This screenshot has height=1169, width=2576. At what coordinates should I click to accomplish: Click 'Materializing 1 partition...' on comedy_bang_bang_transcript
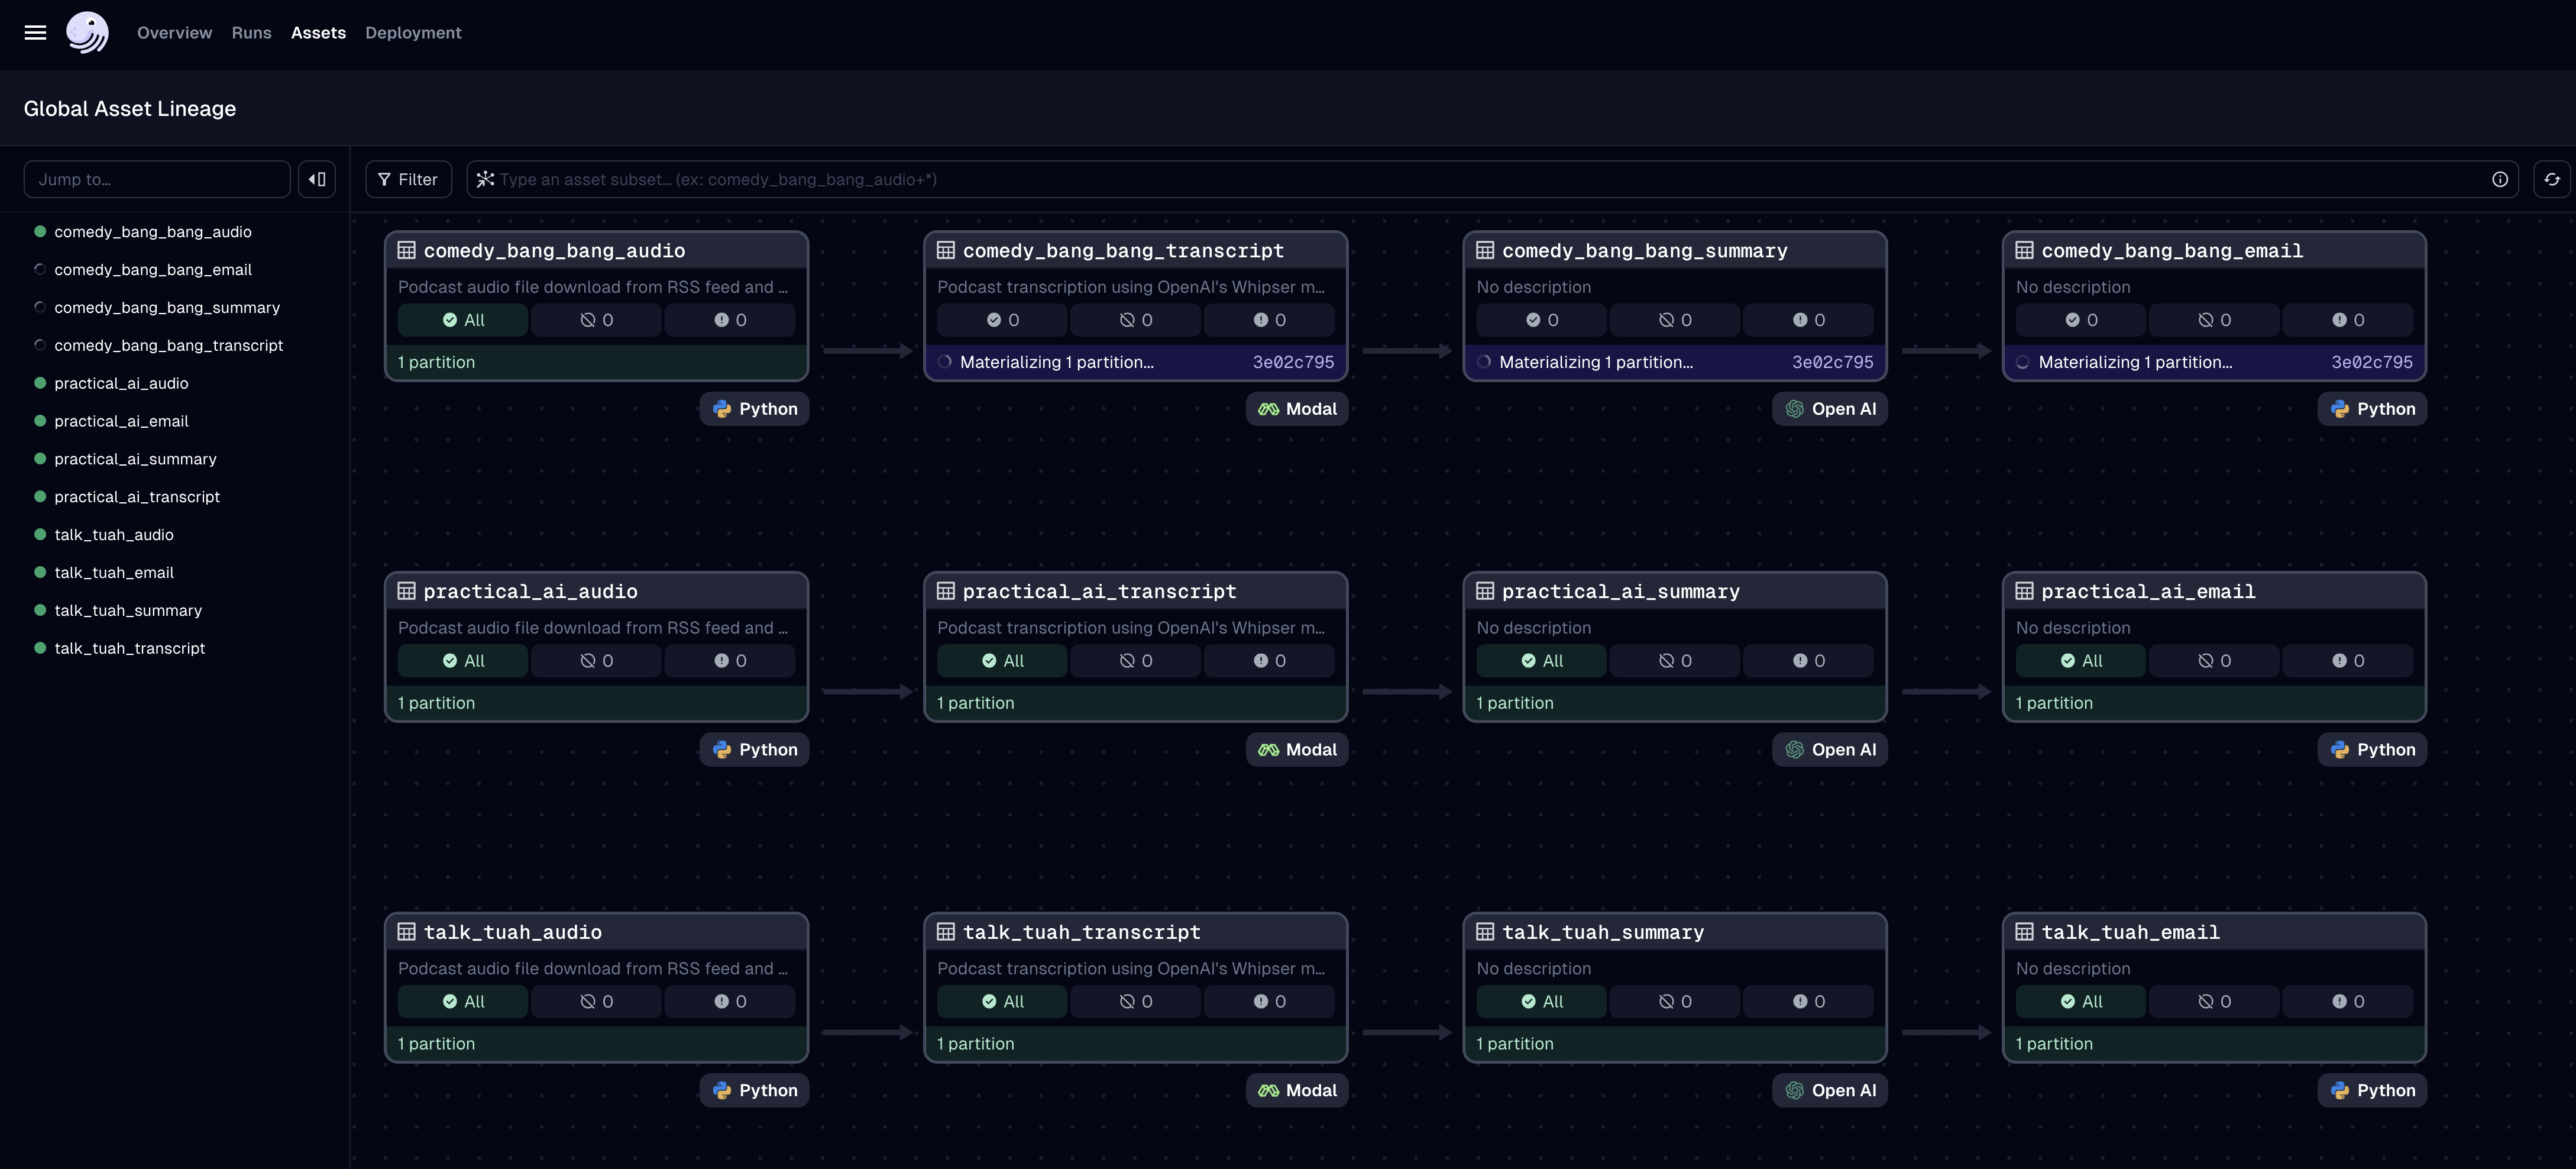pyautogui.click(x=1056, y=363)
